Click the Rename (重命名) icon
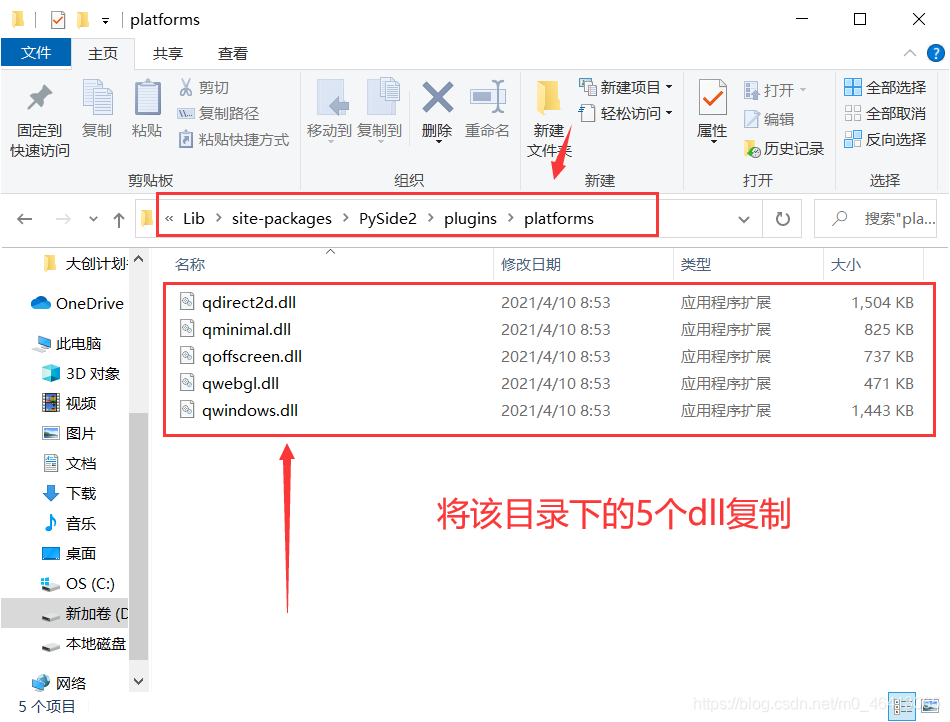The width and height of the screenshot is (950, 722). [487, 97]
